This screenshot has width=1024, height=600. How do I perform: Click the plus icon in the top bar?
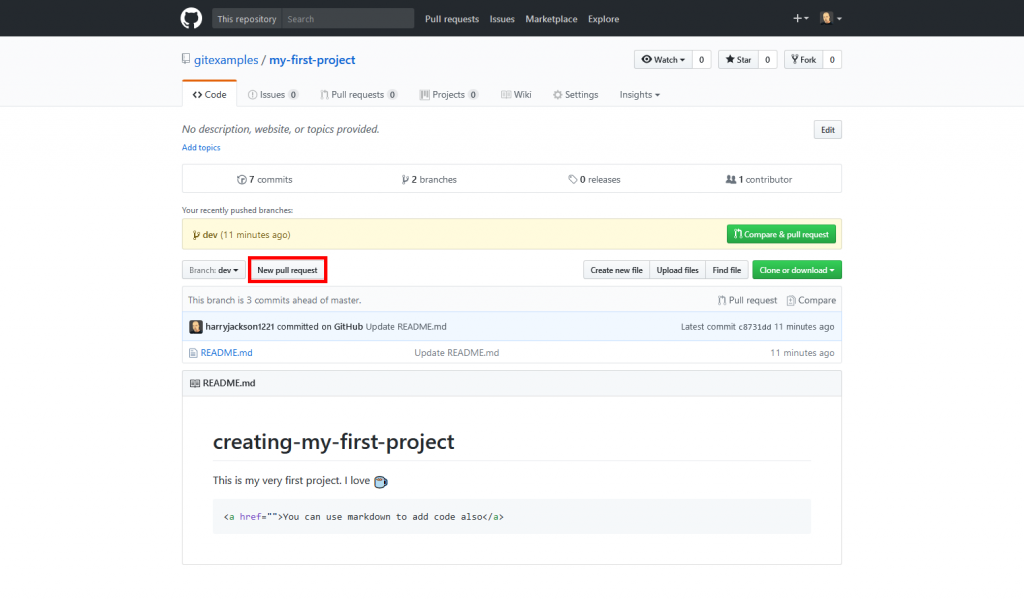tap(795, 18)
